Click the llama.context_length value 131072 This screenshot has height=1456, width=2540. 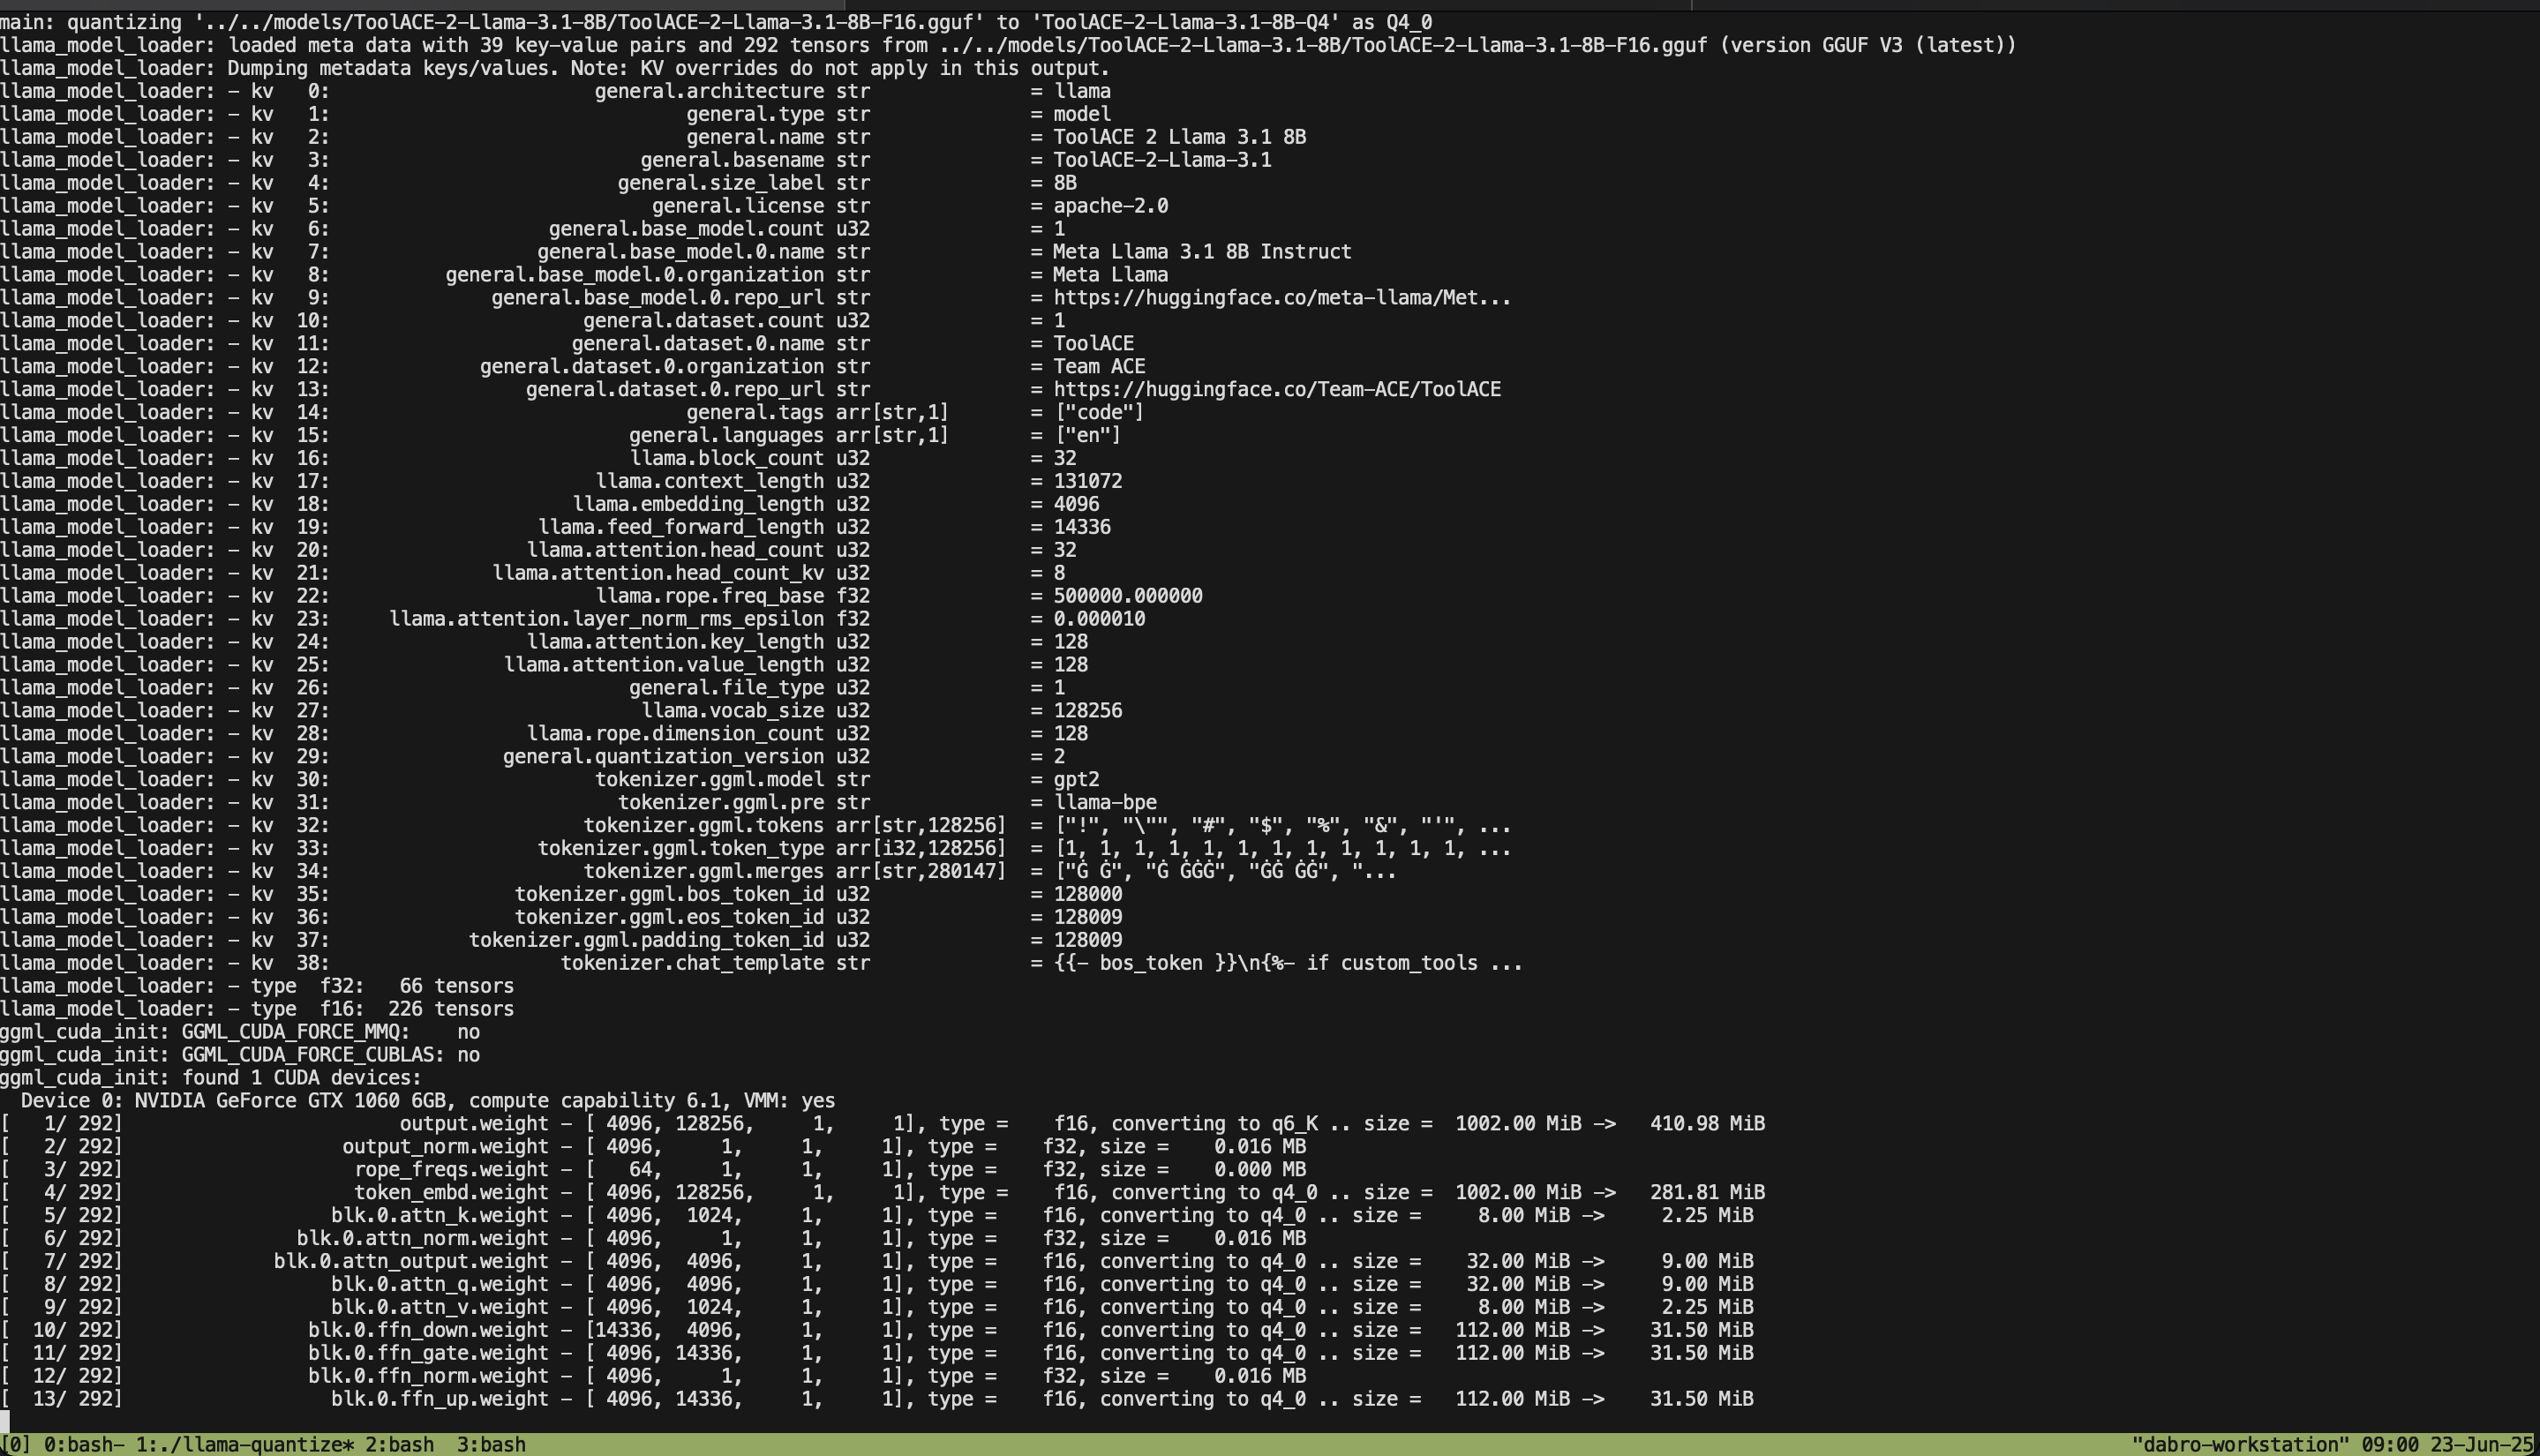(x=1087, y=480)
